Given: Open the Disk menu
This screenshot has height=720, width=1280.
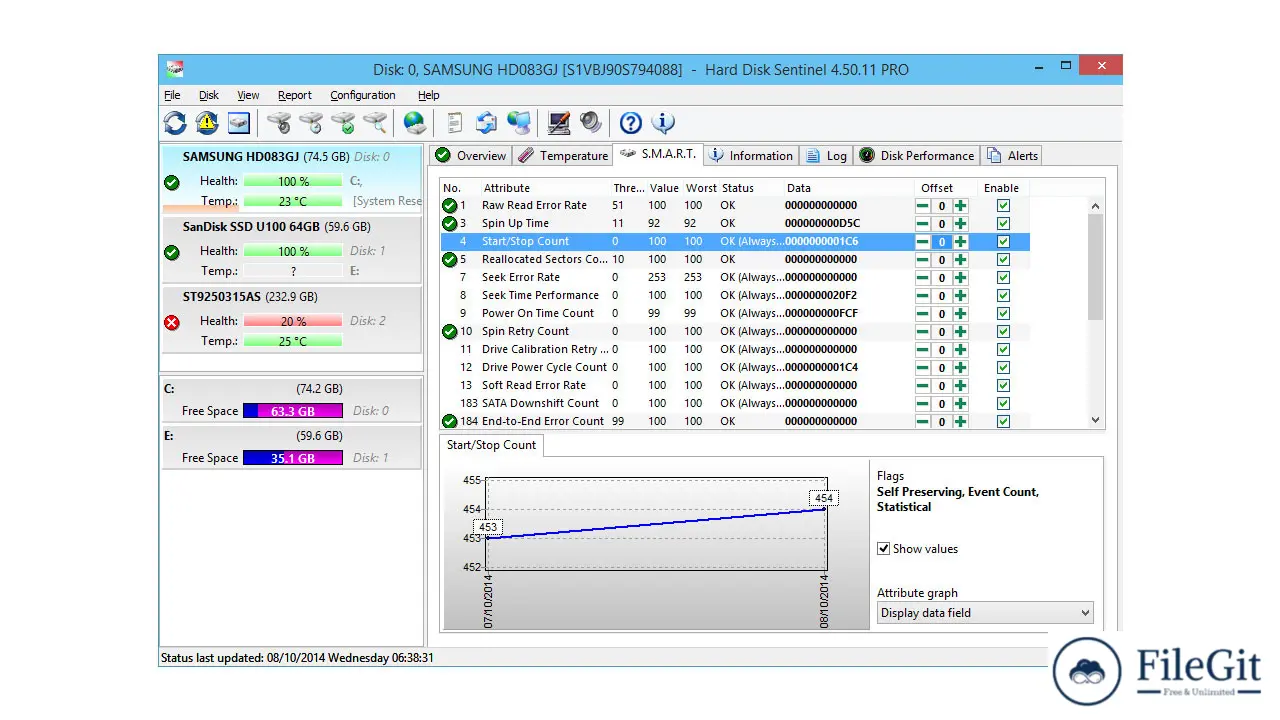Looking at the screenshot, I should pos(208,95).
